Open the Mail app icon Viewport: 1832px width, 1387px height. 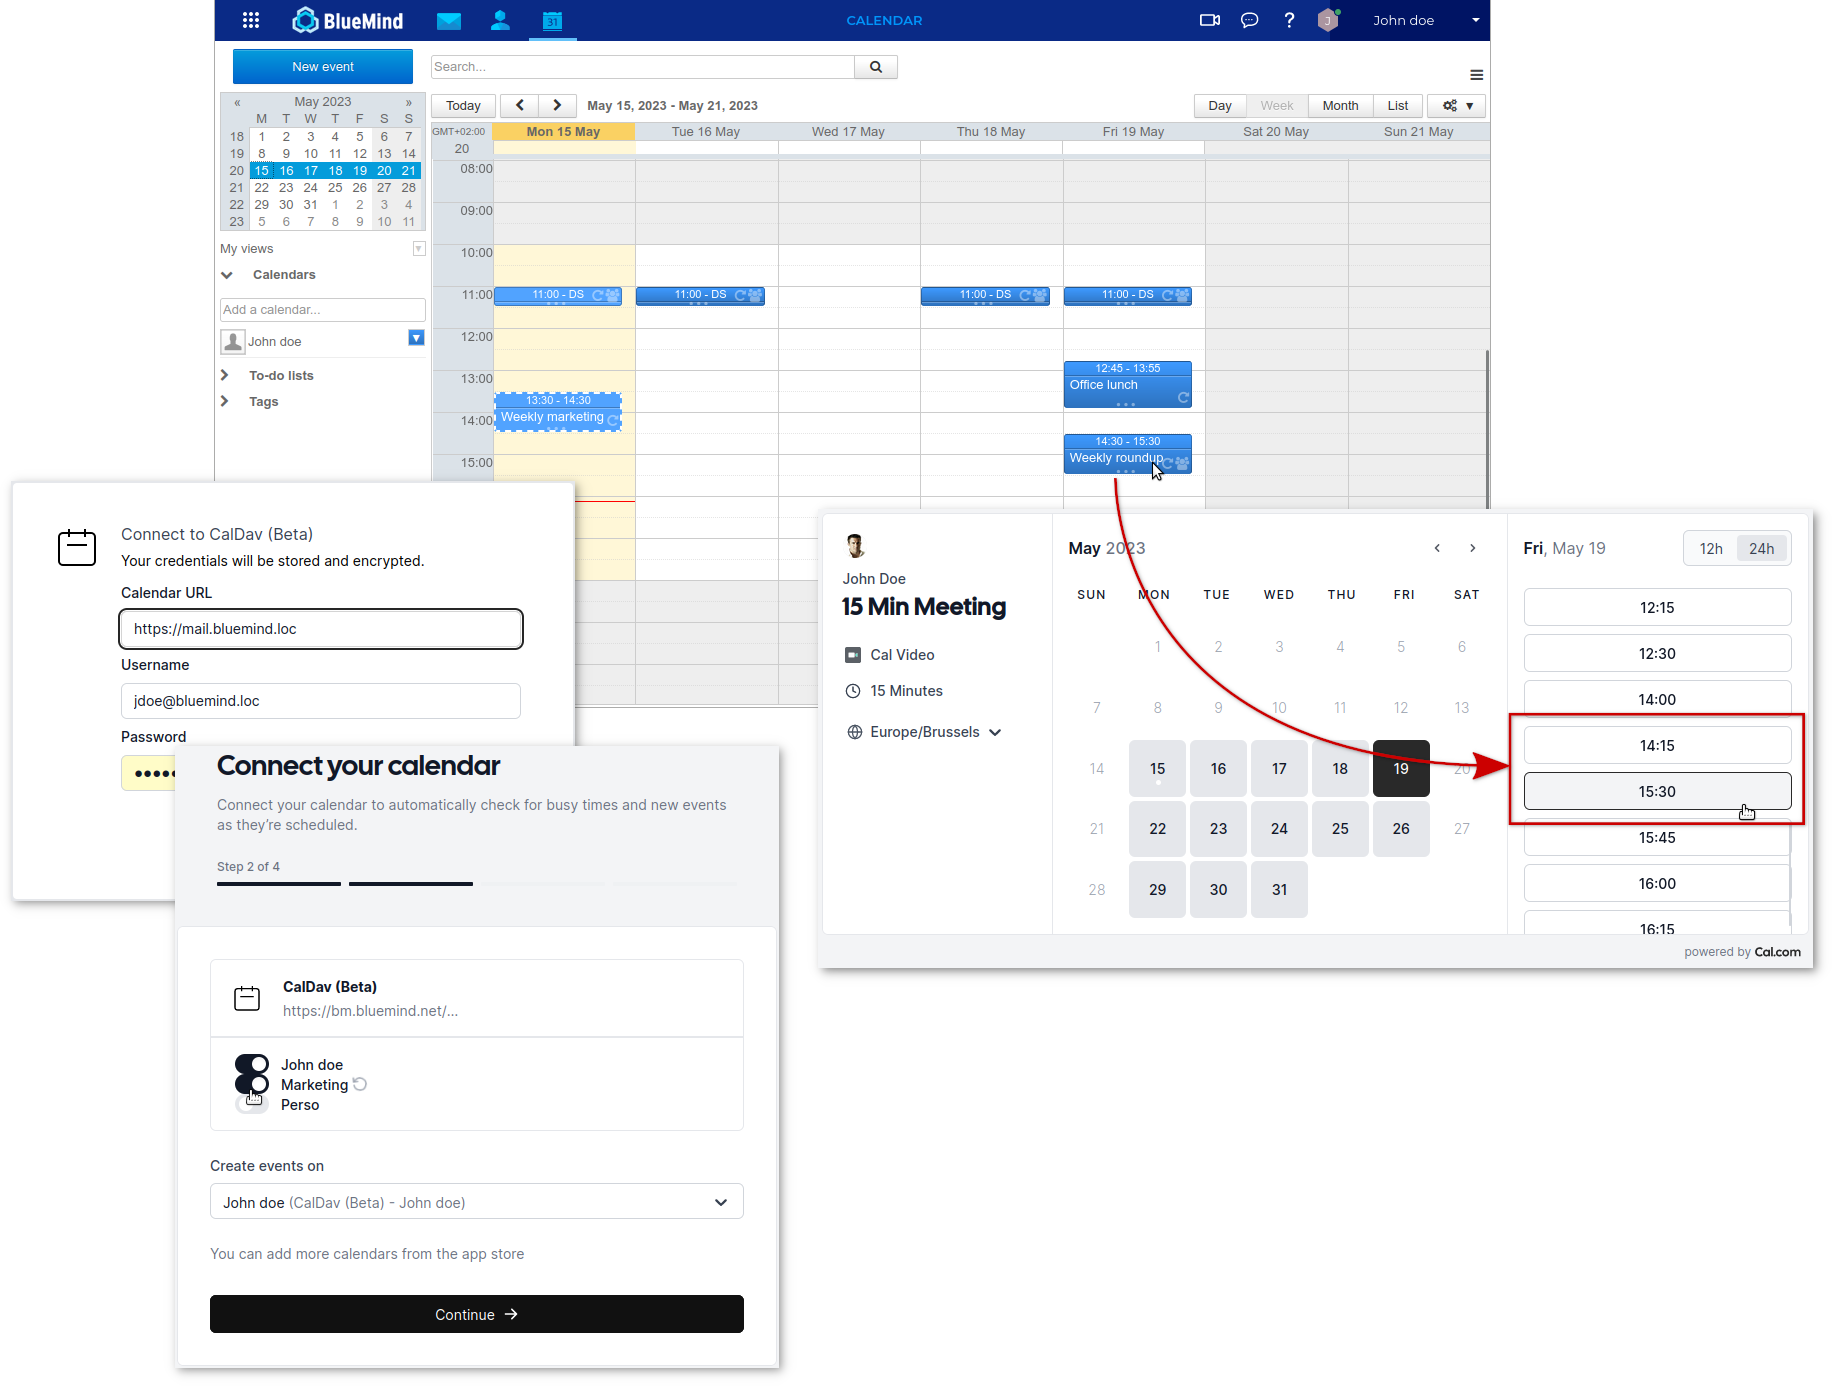[x=449, y=20]
